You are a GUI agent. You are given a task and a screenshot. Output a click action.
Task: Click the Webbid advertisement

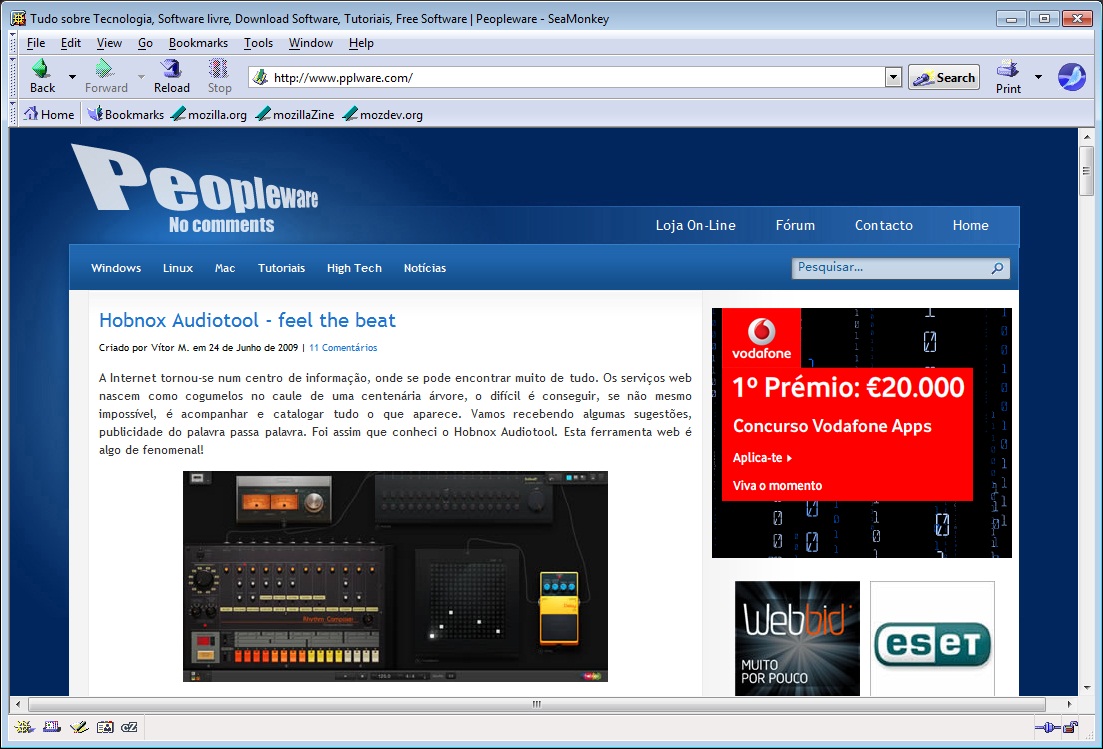797,638
